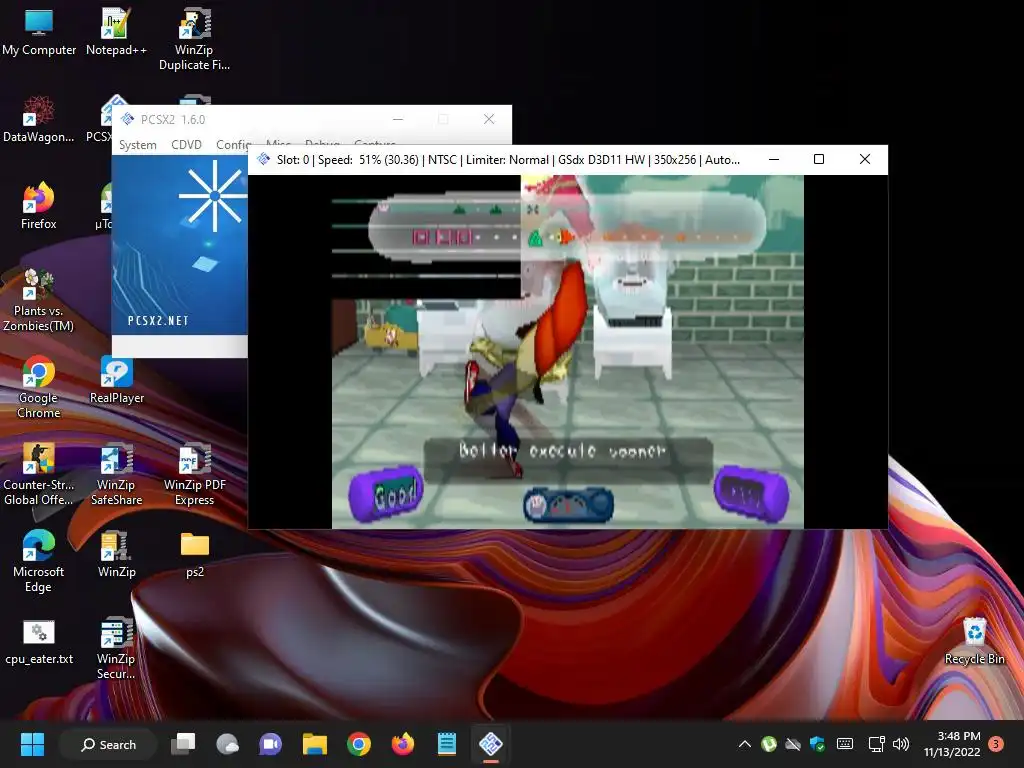This screenshot has height=768, width=1024.
Task: Click the network tray icon
Action: [x=876, y=744]
